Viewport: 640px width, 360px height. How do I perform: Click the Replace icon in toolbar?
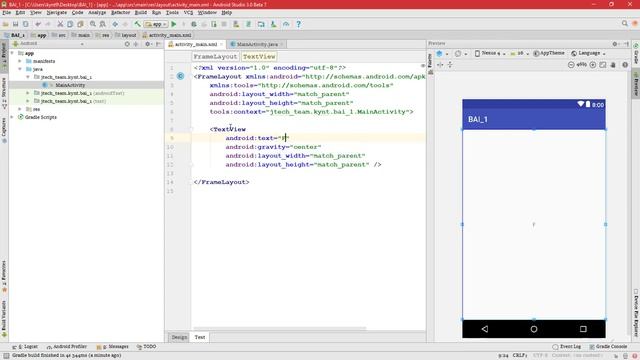102,24
